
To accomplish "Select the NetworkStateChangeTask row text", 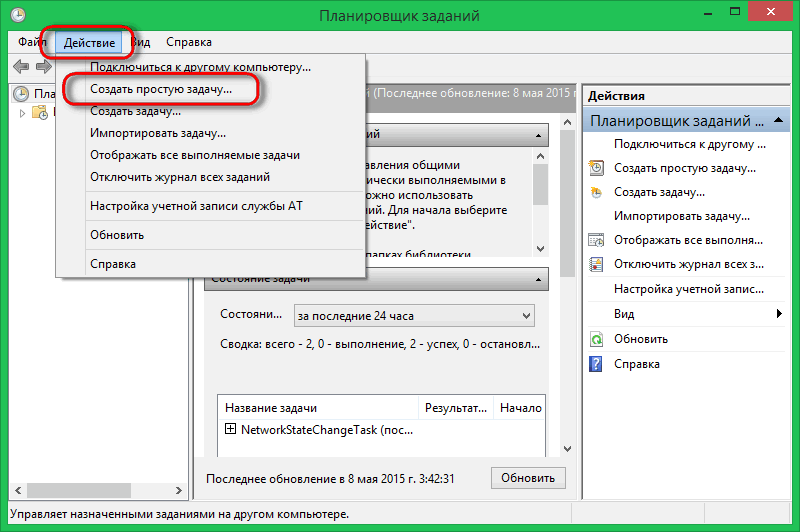I will click(x=327, y=430).
